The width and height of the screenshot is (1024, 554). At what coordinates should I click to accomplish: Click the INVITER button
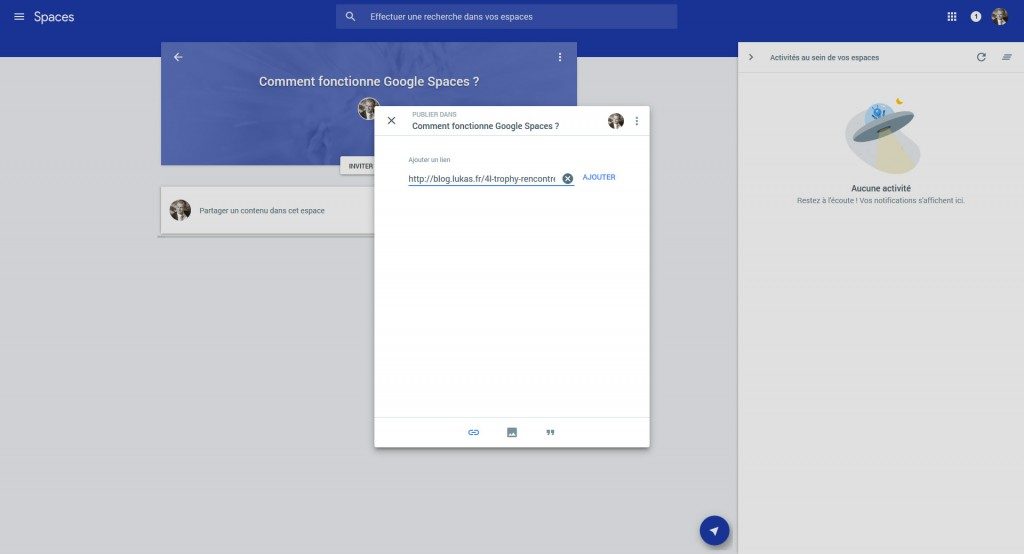tap(358, 166)
